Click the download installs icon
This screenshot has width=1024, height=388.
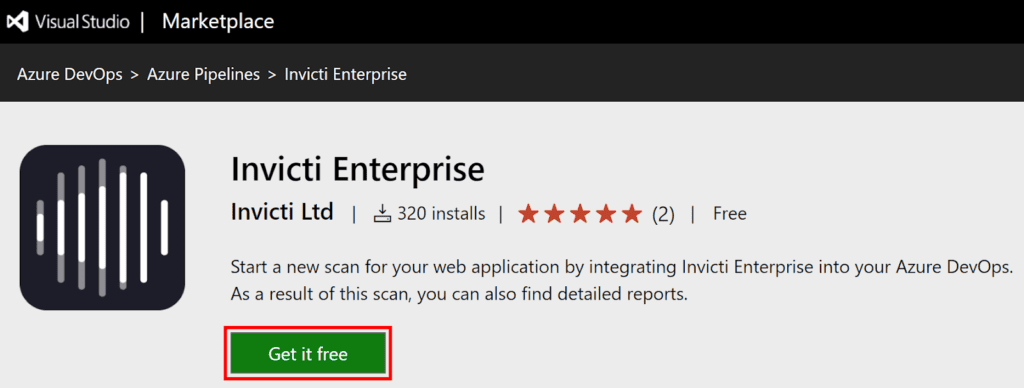(382, 214)
